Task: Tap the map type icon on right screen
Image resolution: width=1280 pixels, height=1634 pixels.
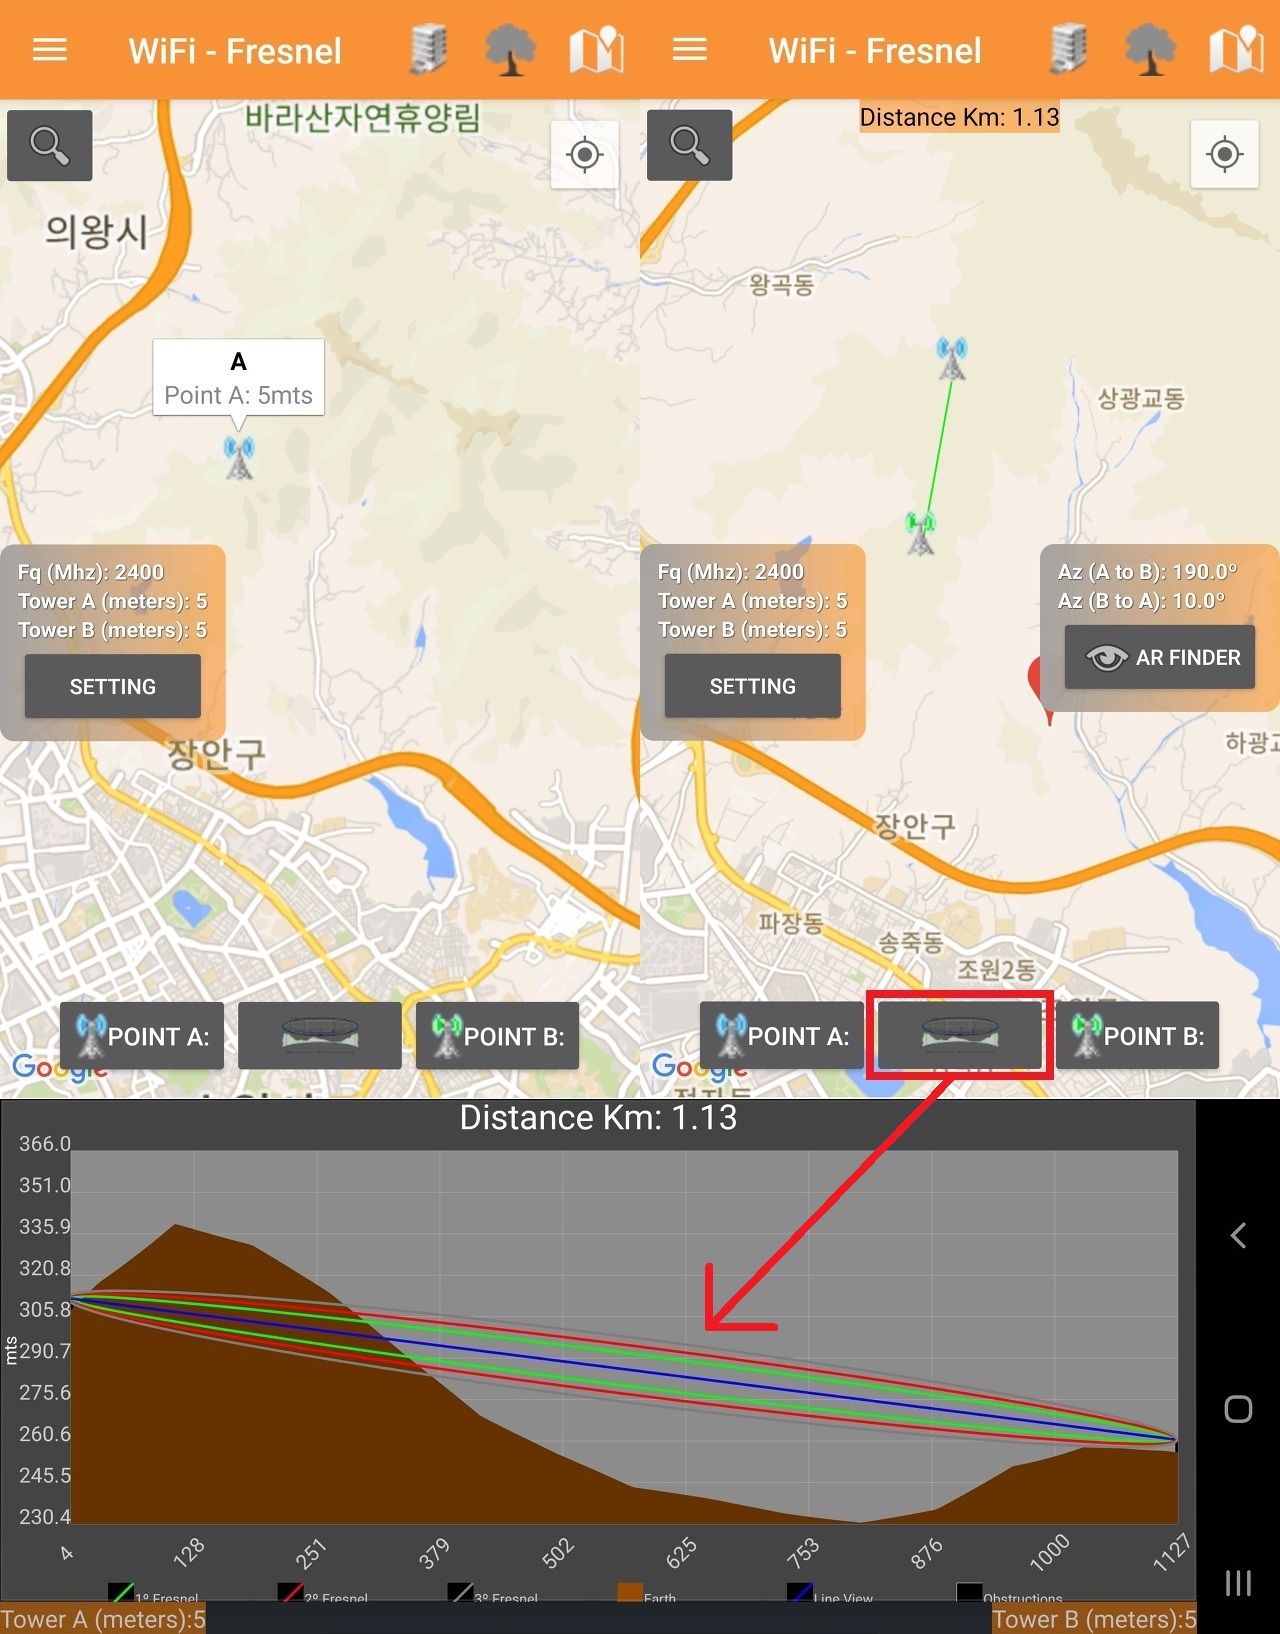Action: pos(1236,50)
